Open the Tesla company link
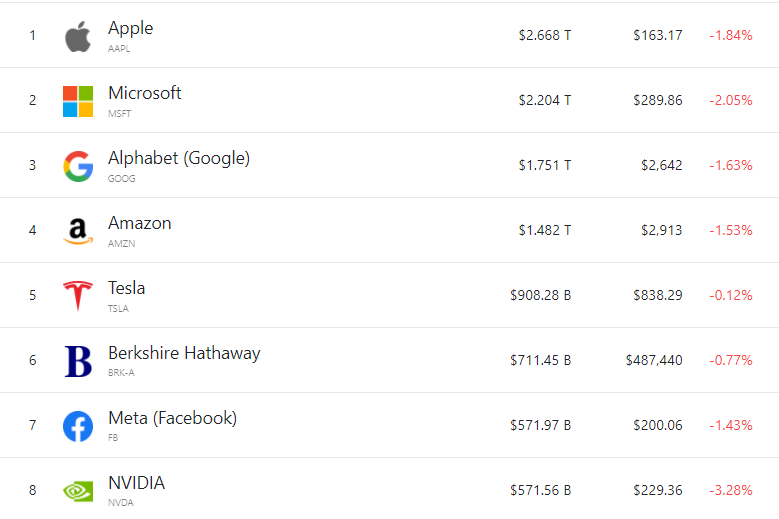 tap(127, 288)
